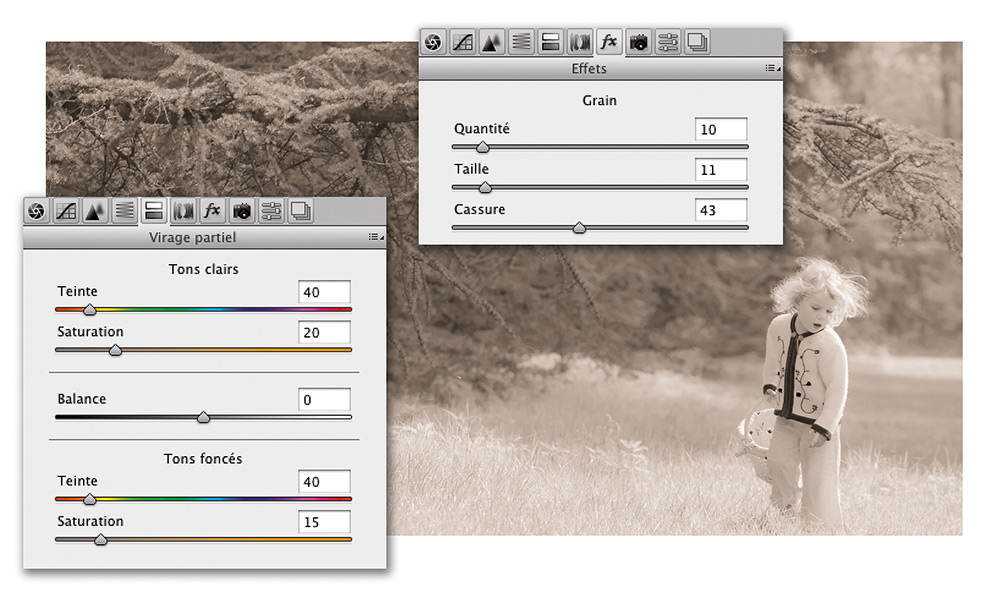Open HSL/Grayscale tab in Virage partiel panel
1000x595 pixels.
coord(125,211)
